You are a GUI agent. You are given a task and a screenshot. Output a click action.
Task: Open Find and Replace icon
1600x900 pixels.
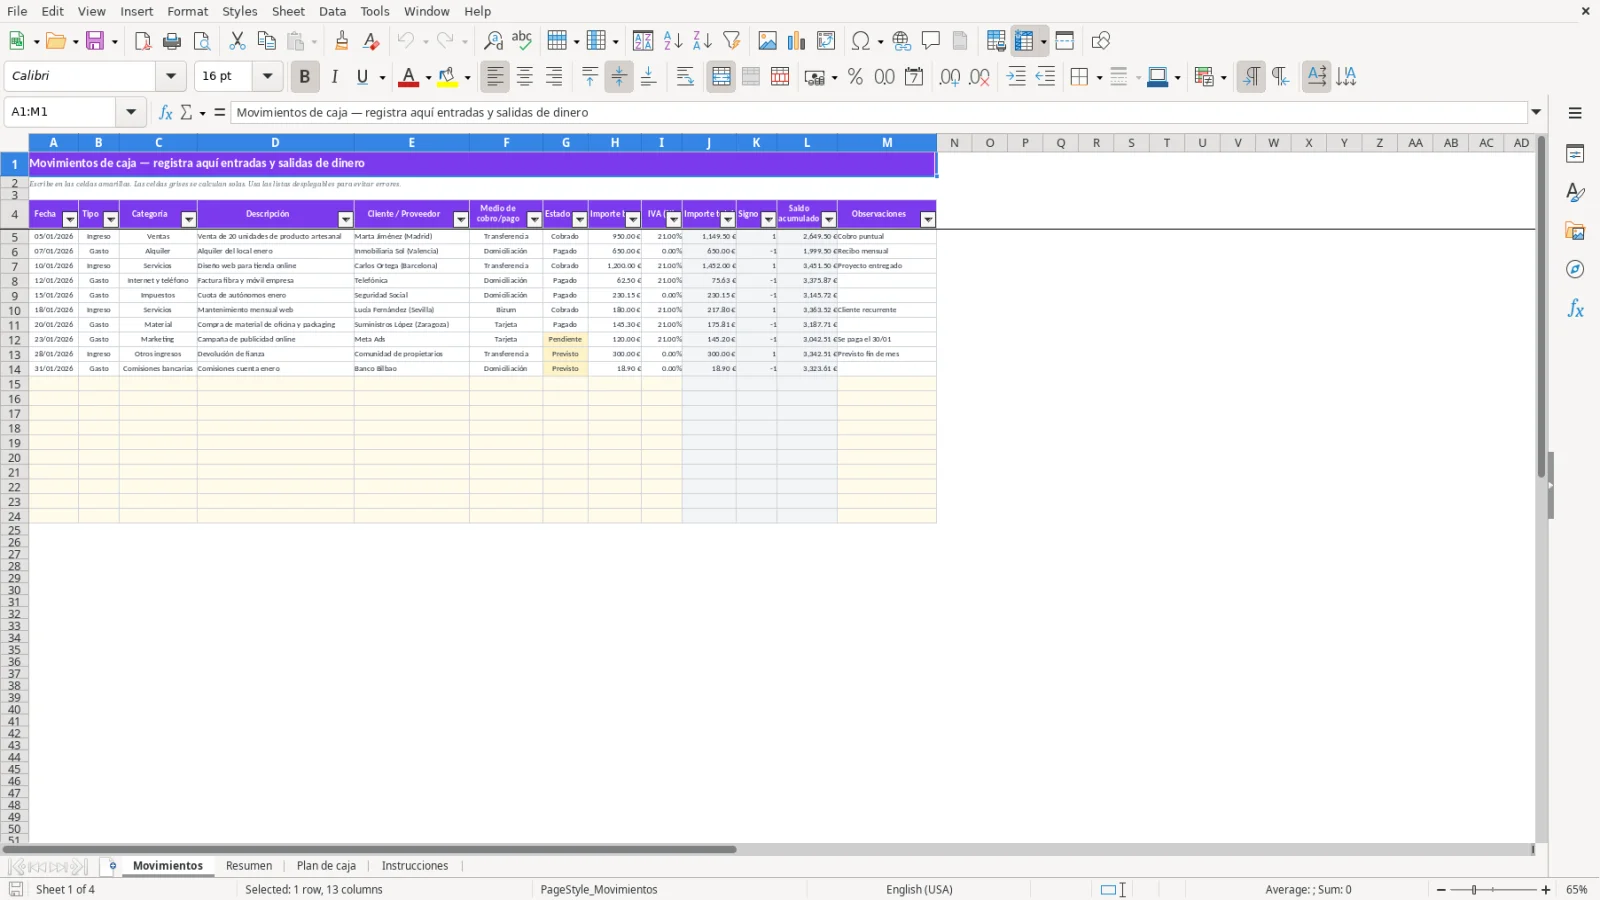pos(493,41)
